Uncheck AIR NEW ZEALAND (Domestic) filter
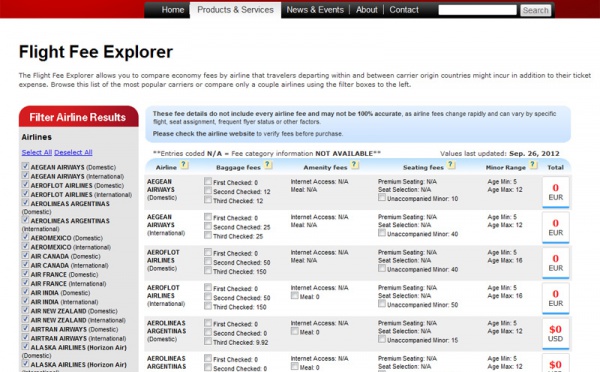Image resolution: width=600 pixels, height=372 pixels. click(26, 310)
